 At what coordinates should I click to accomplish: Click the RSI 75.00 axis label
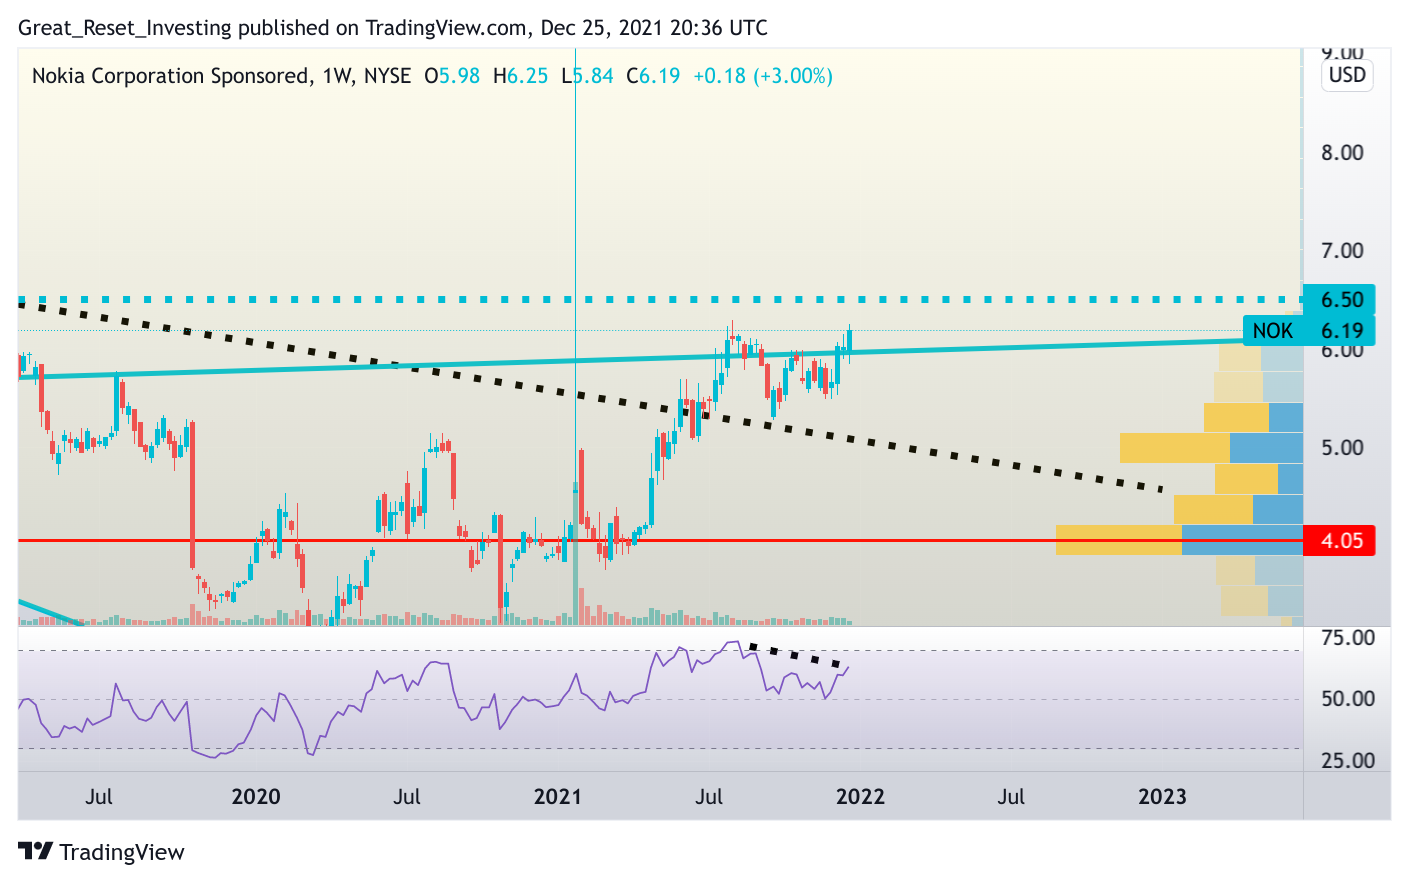(1348, 638)
